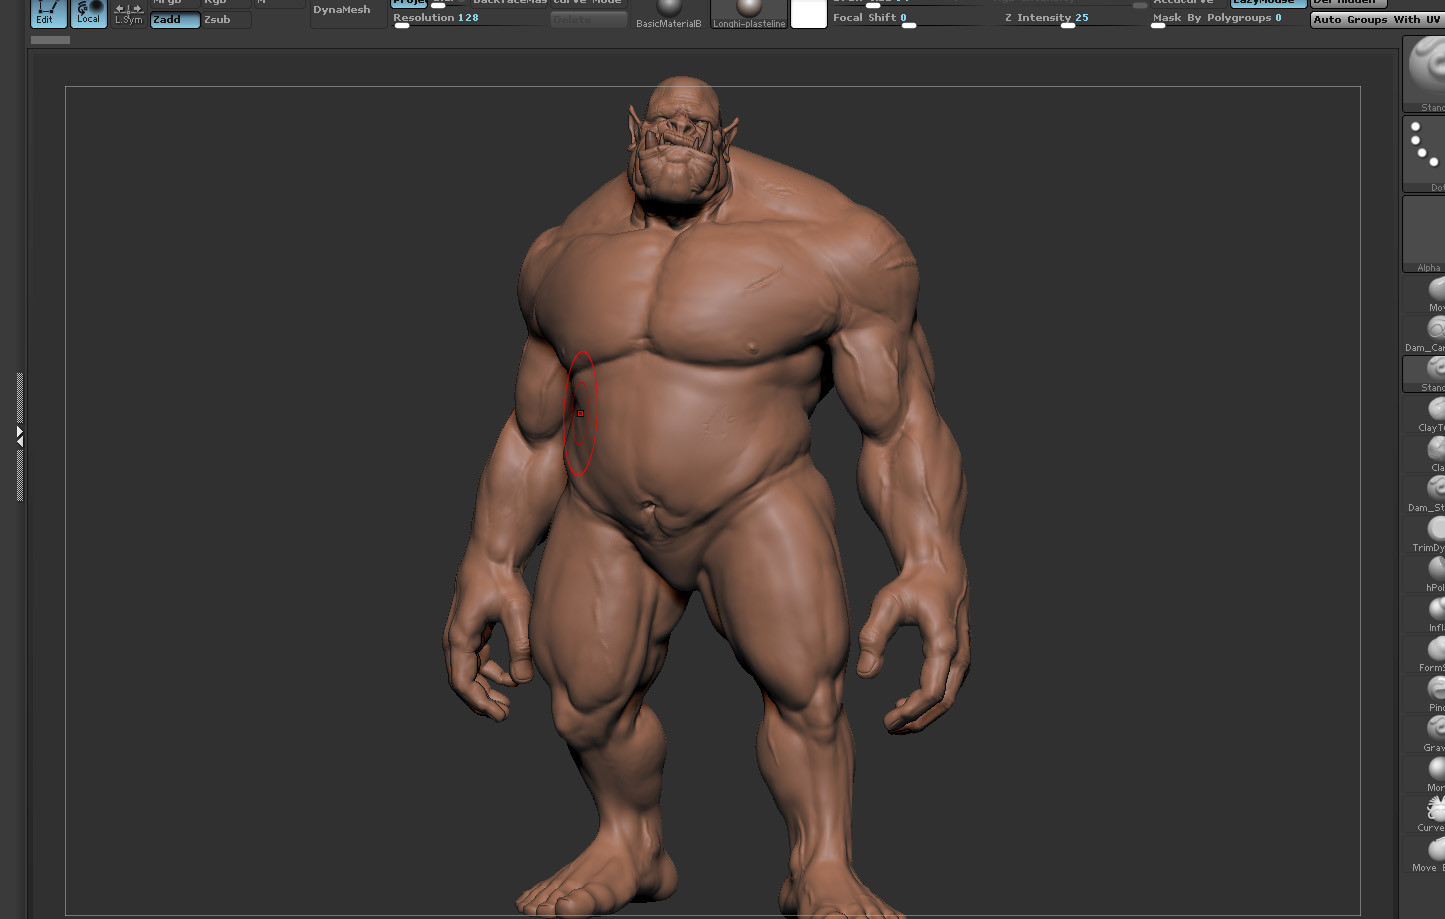Adjust the DynaMesh Resolution slider

[x=467, y=19]
